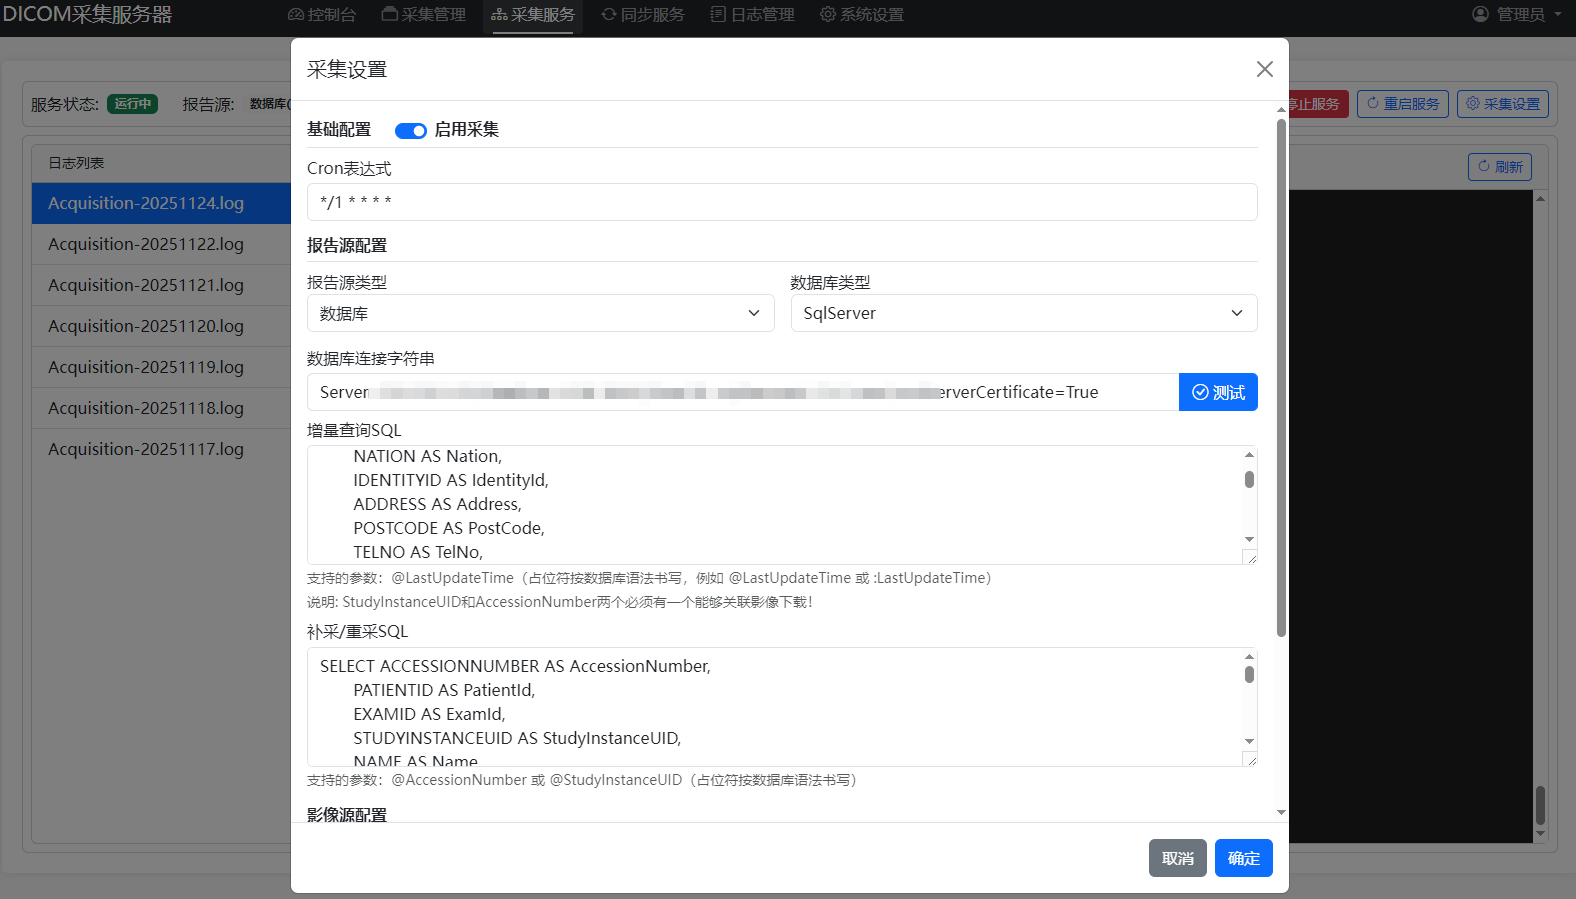Click the 重启服务 button
Screen dimensions: 1576x899
(1403, 104)
